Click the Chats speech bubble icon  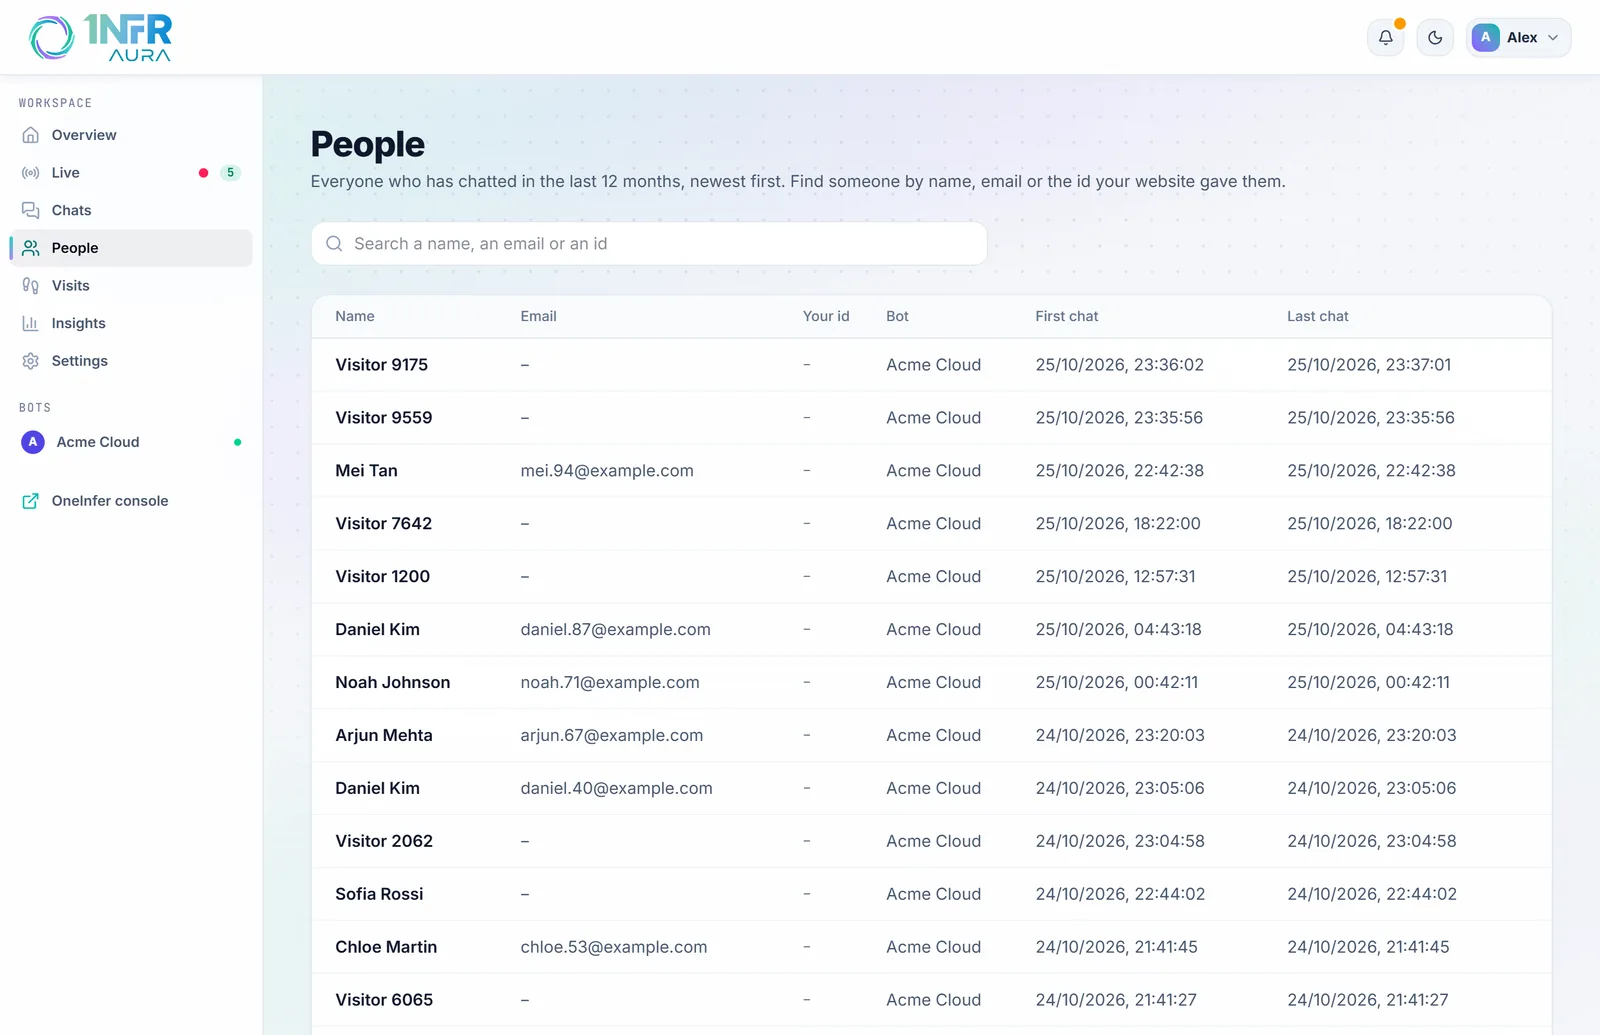(31, 210)
